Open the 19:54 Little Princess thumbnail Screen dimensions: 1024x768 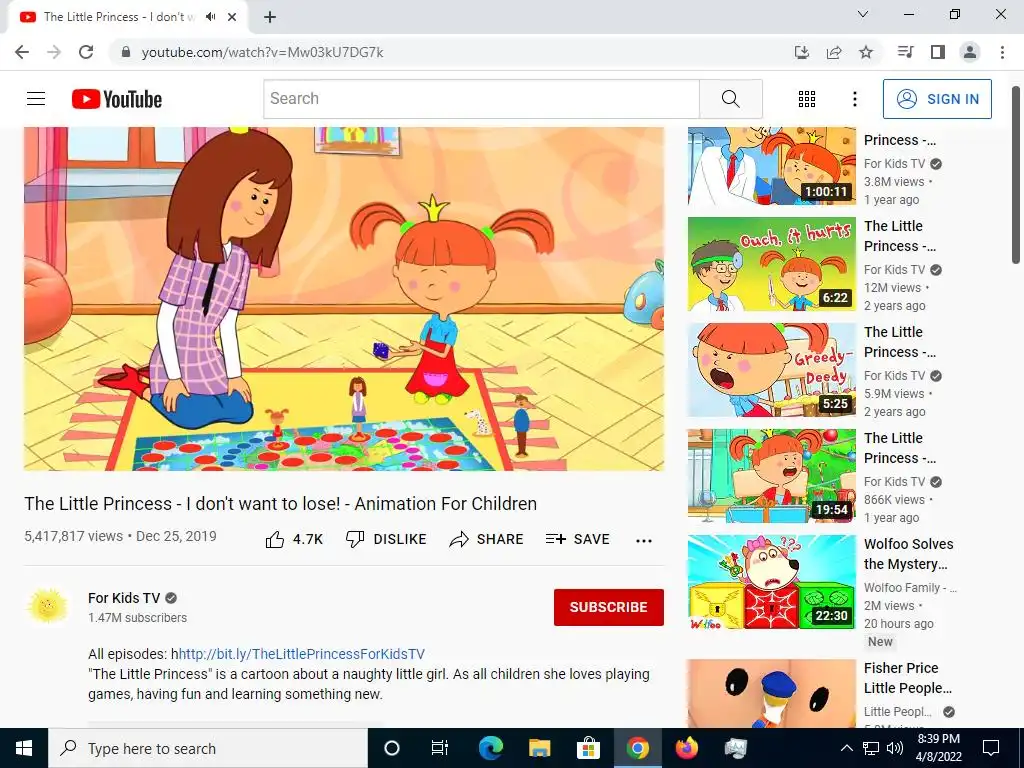(771, 476)
